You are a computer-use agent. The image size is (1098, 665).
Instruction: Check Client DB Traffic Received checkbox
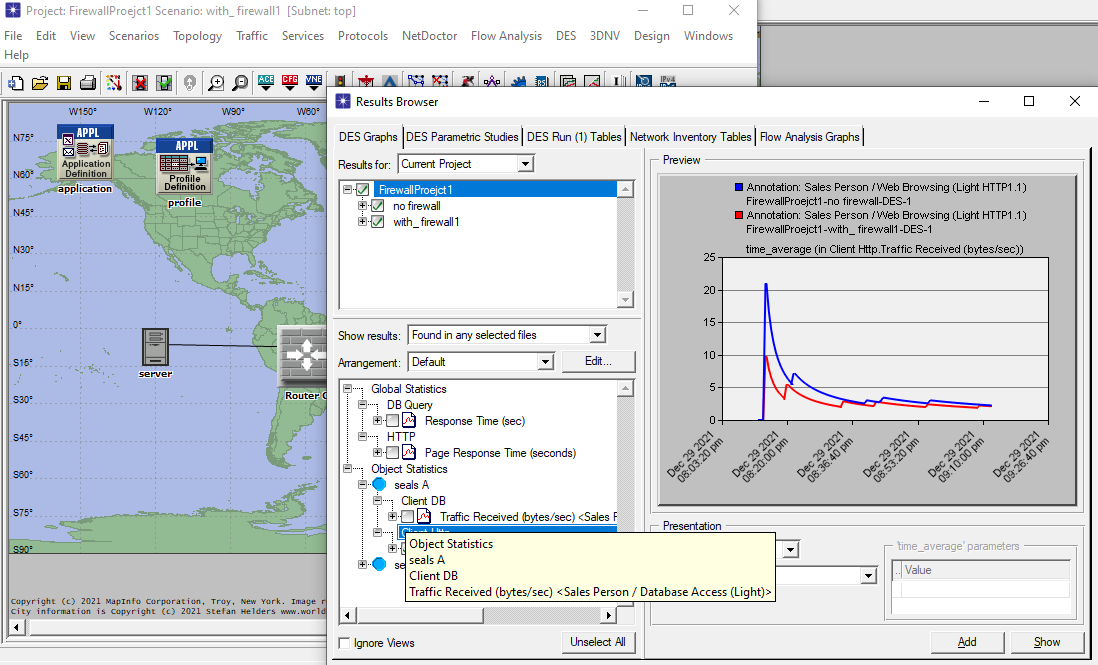(x=408, y=517)
